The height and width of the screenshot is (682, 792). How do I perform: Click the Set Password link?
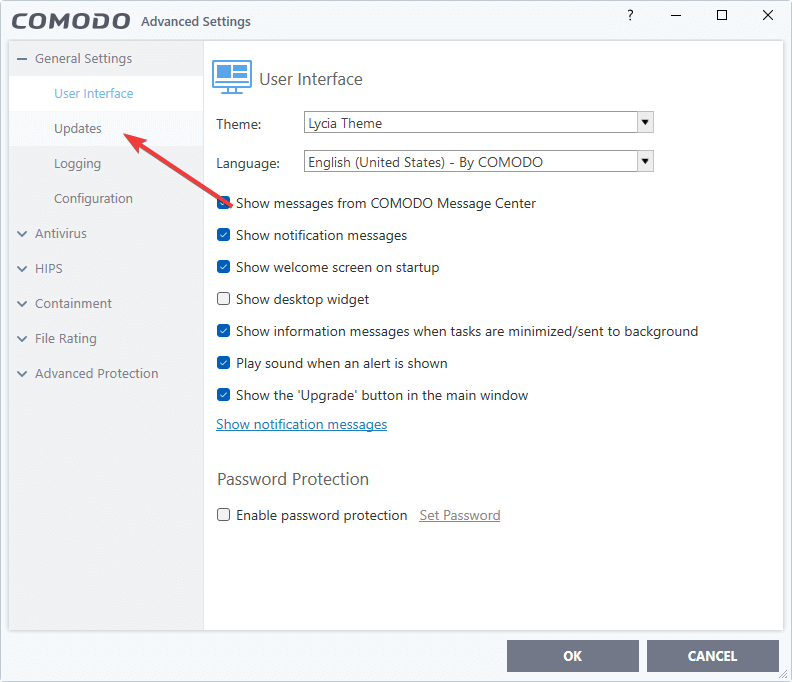[460, 515]
